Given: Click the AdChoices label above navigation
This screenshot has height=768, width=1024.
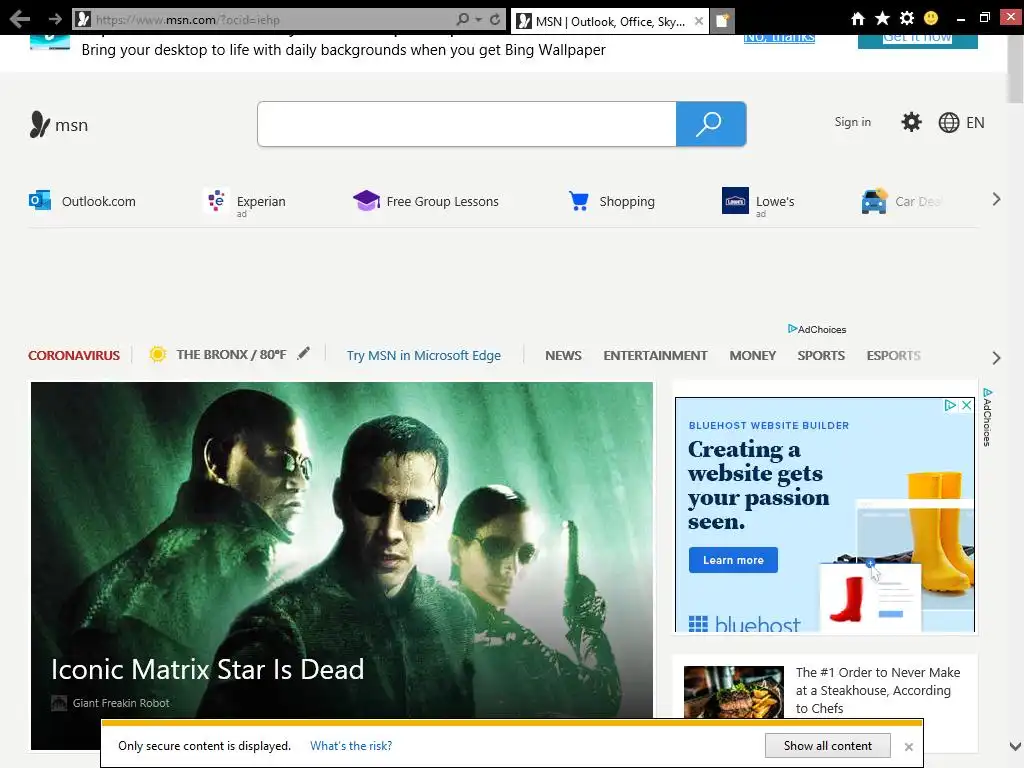Looking at the screenshot, I should coord(817,329).
